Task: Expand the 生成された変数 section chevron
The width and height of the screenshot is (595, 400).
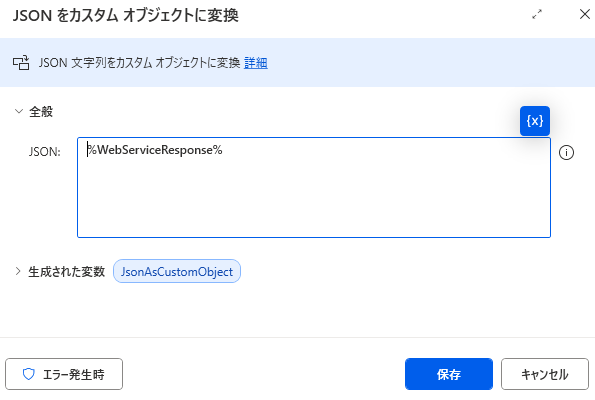Action: coord(18,271)
